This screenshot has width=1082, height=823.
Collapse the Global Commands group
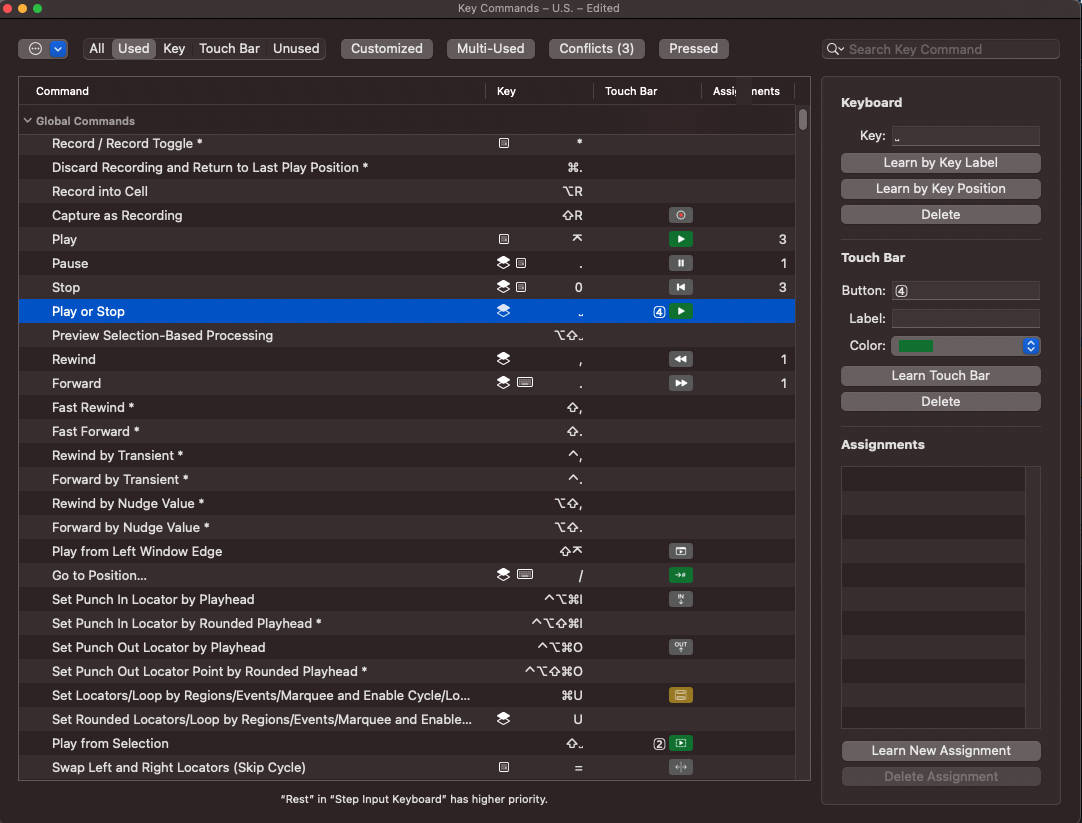27,120
